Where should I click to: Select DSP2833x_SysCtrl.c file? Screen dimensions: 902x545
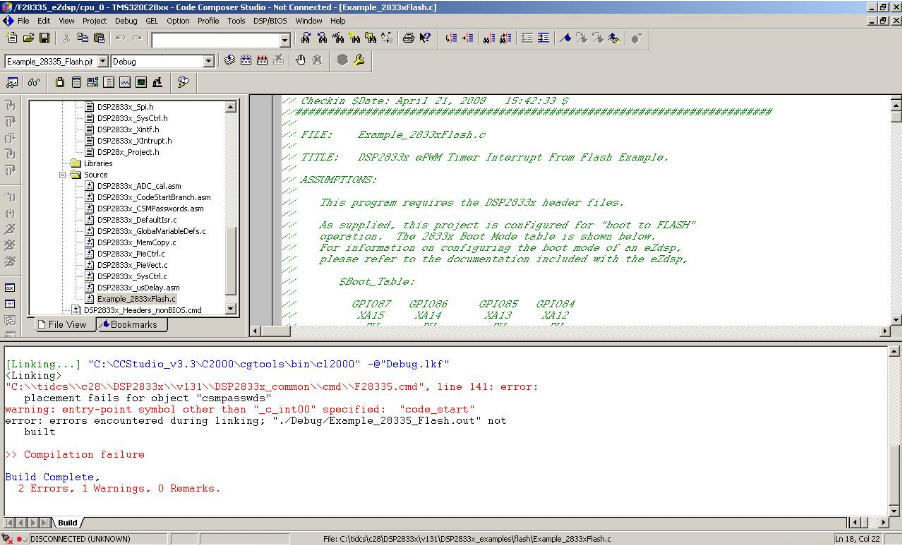[x=132, y=276]
